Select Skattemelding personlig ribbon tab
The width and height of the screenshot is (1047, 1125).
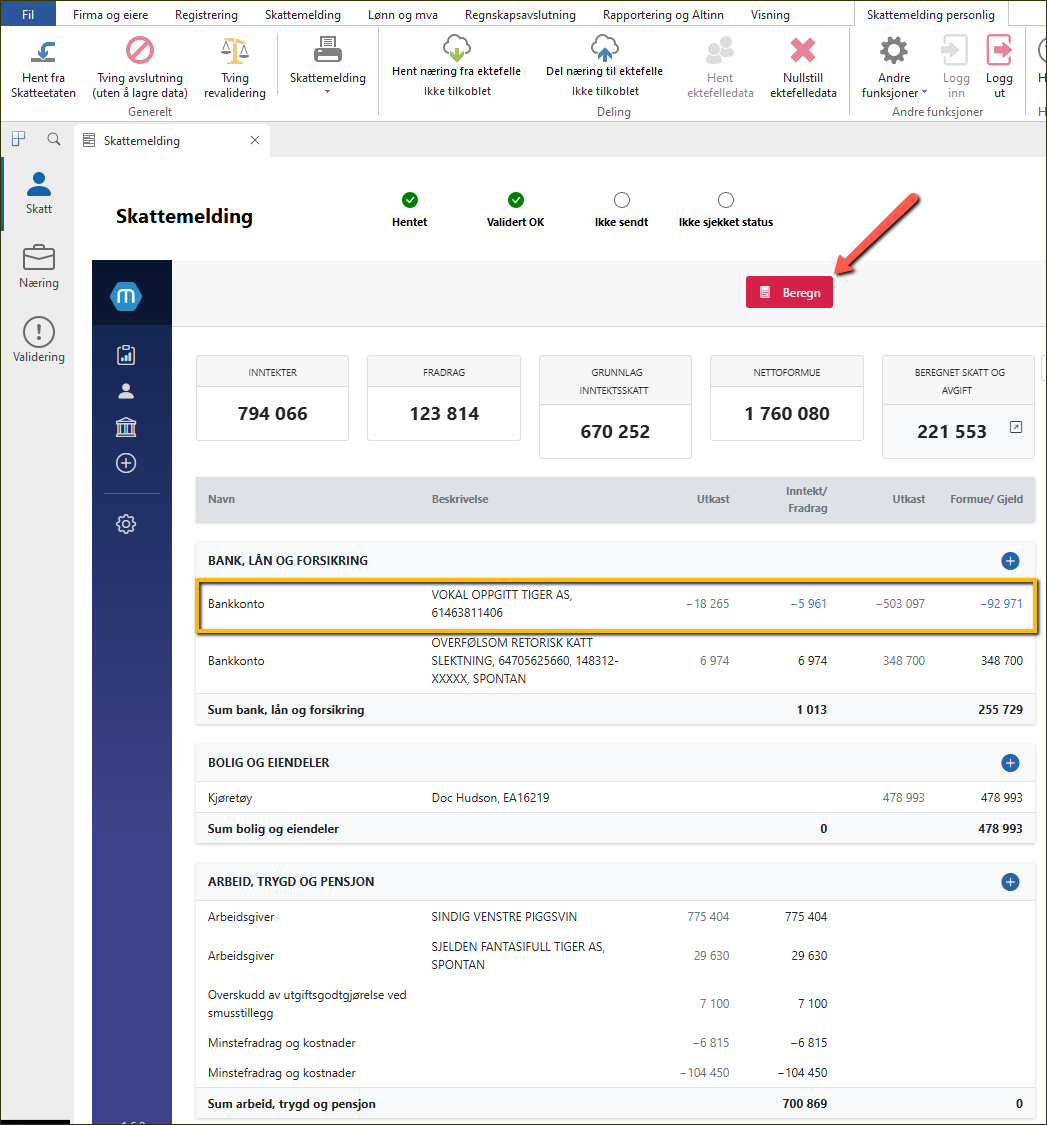coord(931,14)
